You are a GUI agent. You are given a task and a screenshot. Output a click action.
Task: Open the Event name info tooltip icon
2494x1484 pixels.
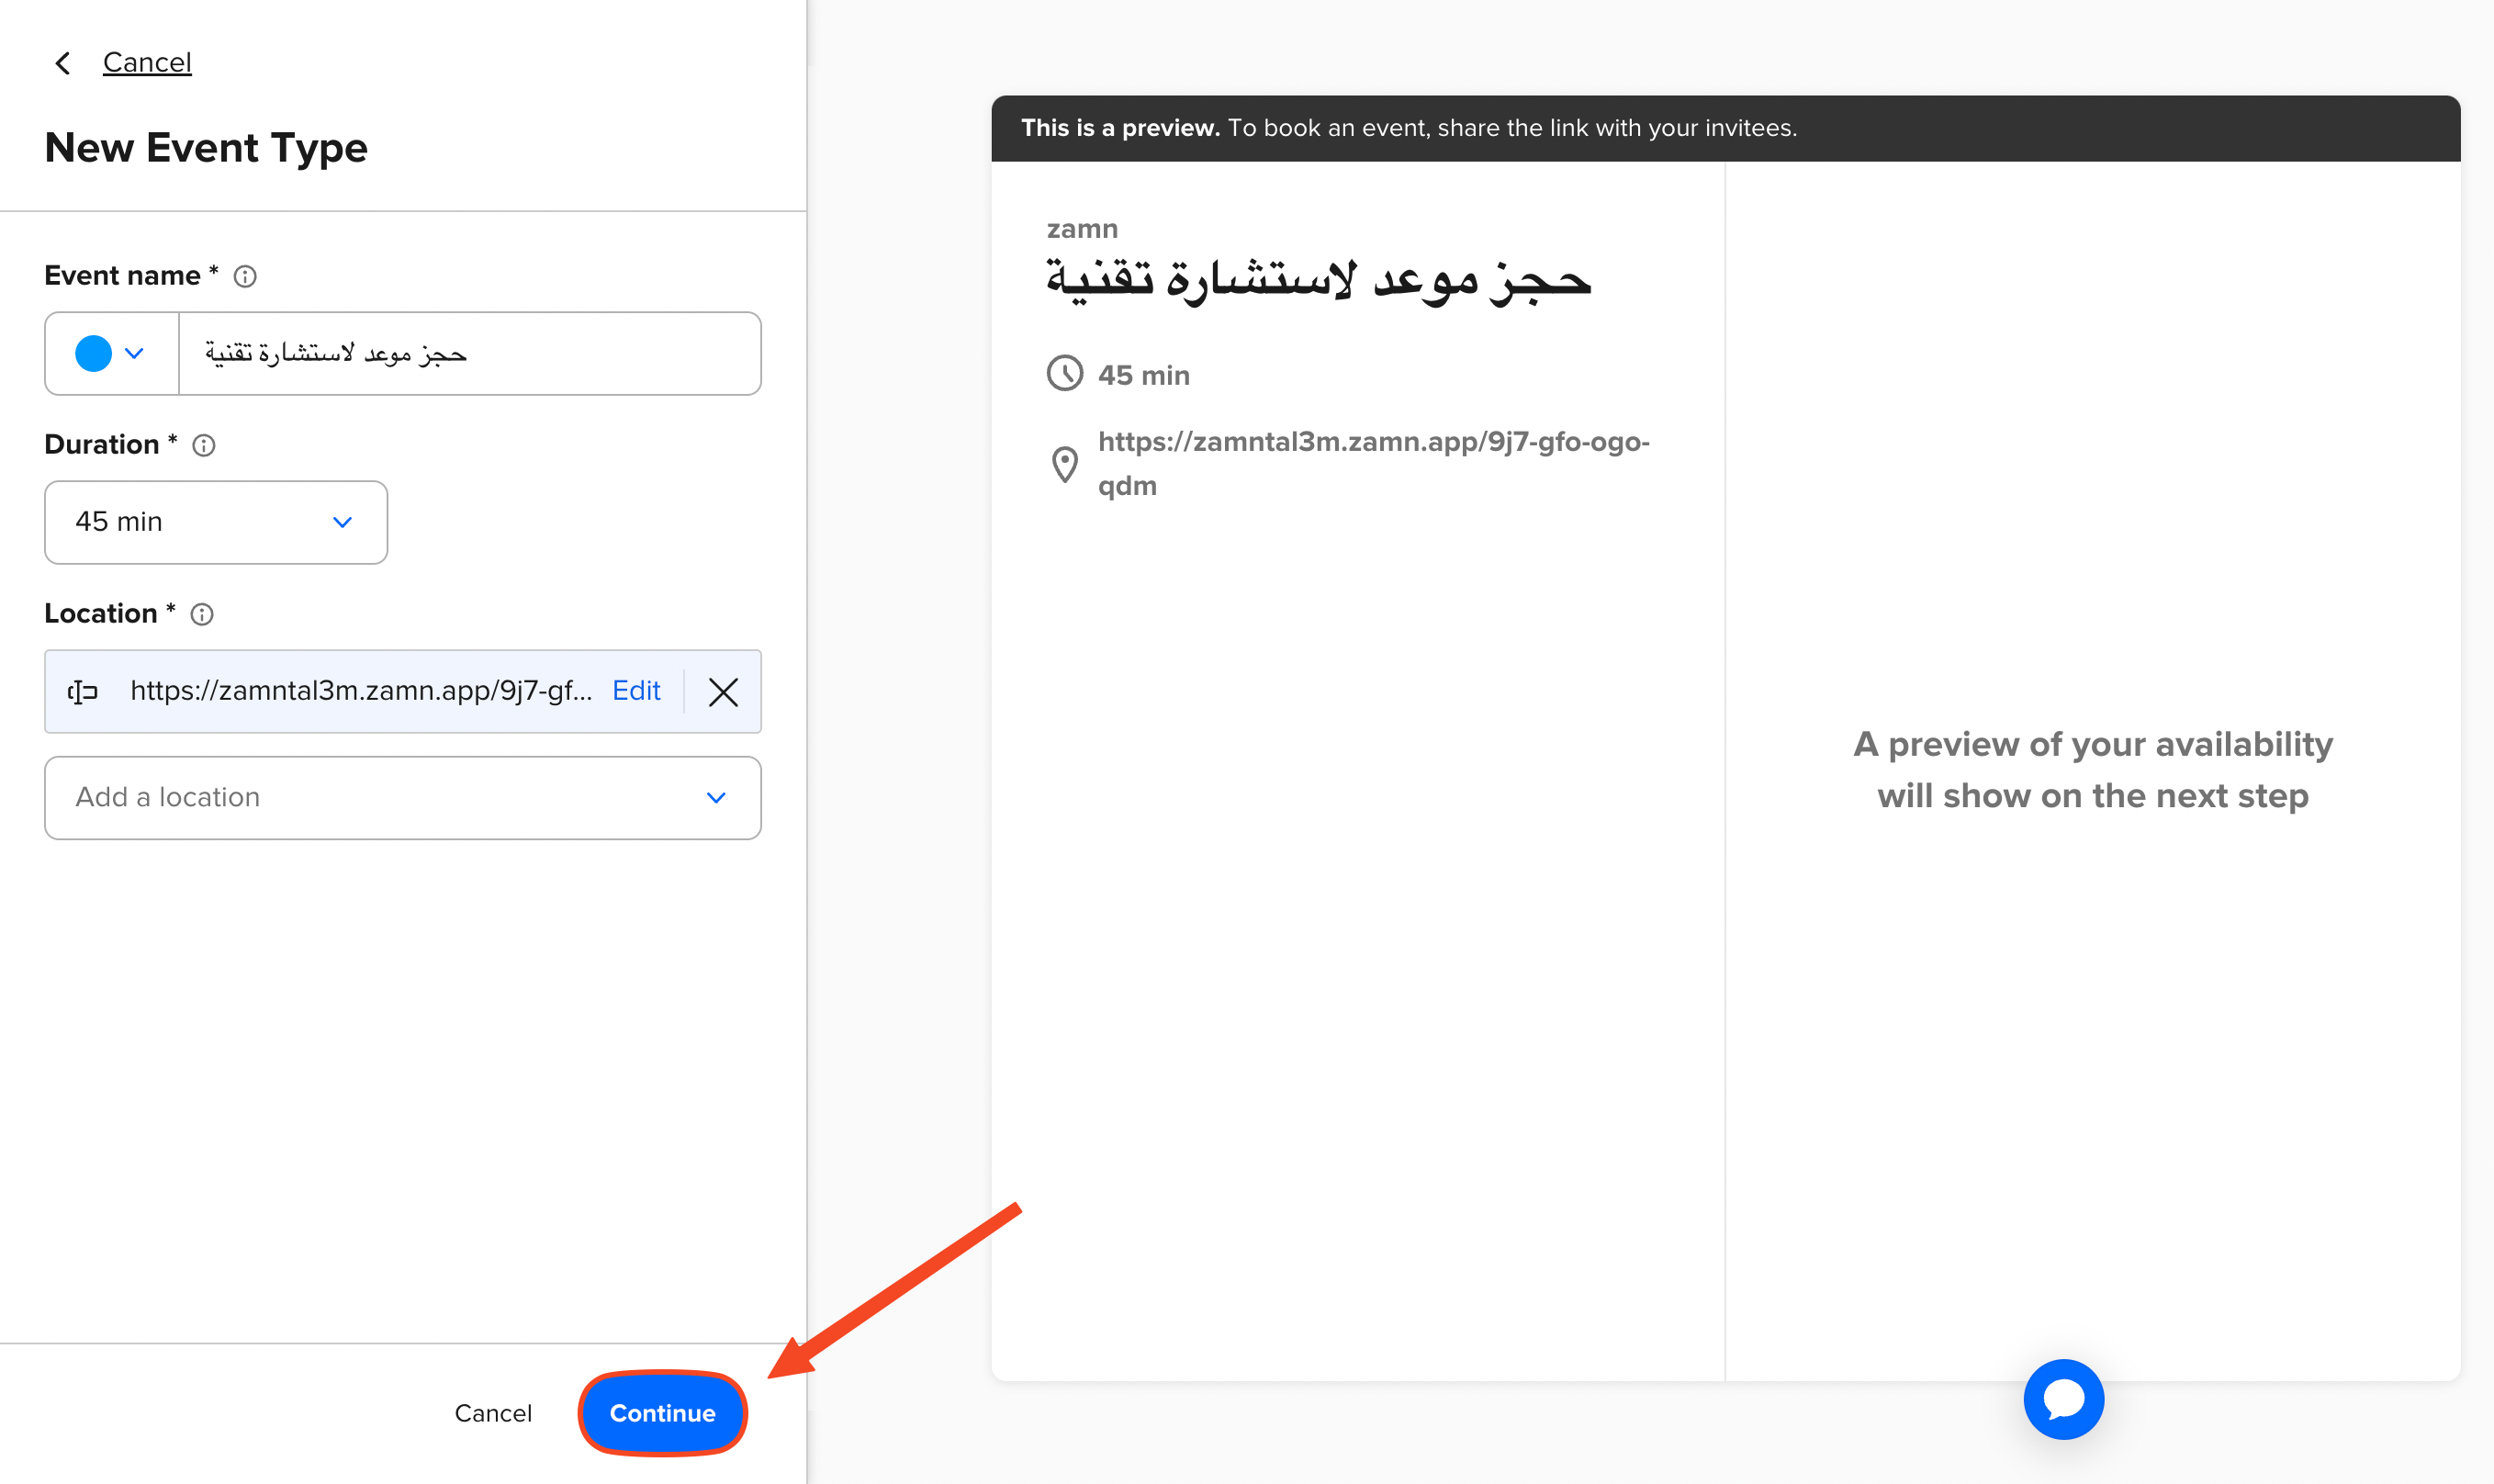[x=245, y=276]
